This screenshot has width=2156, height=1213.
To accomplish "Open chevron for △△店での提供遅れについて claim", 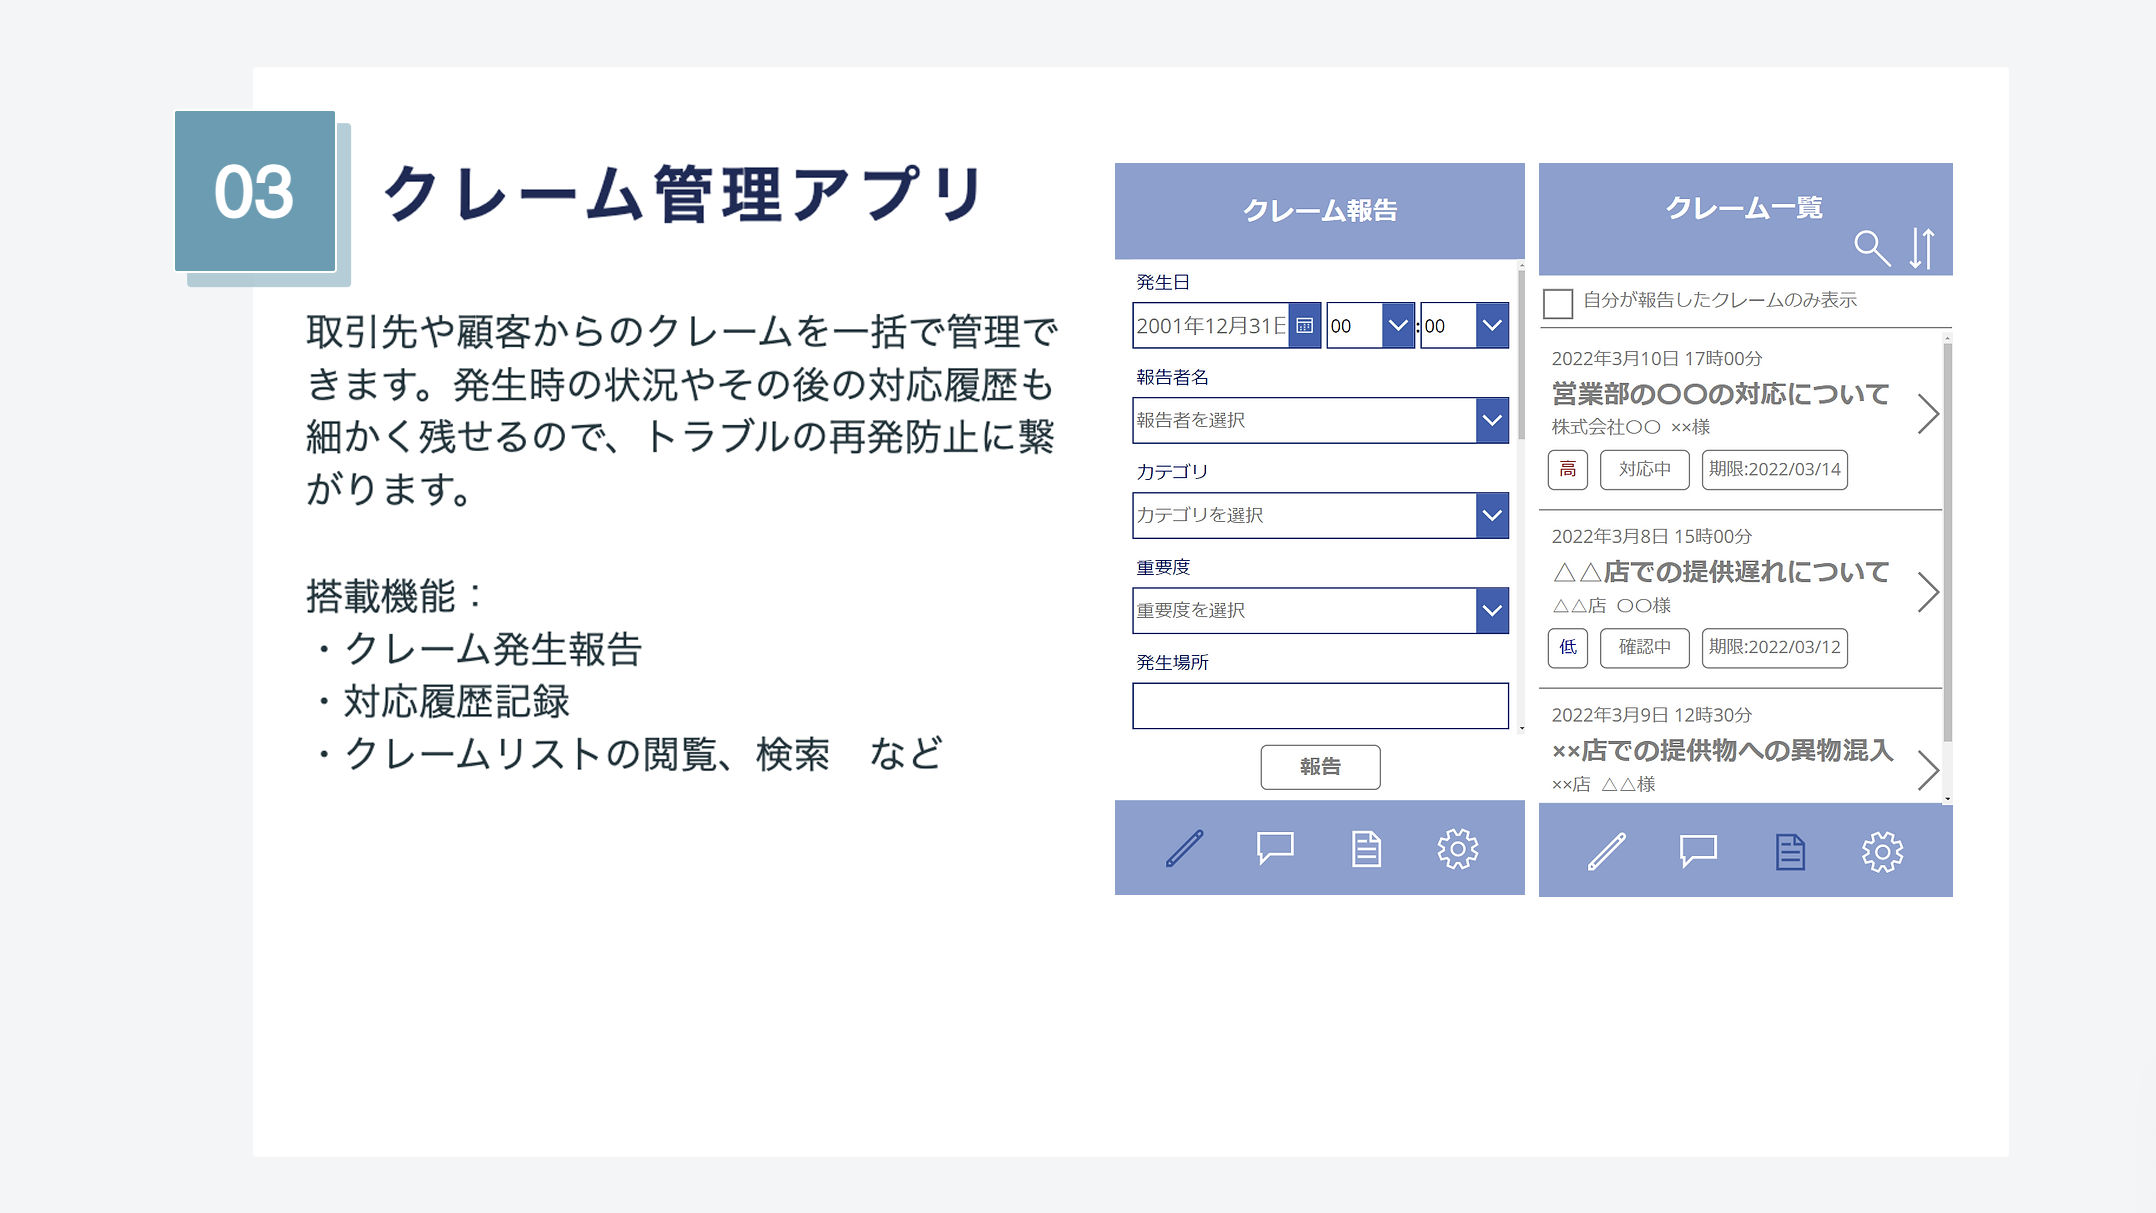I will 1928,592.
